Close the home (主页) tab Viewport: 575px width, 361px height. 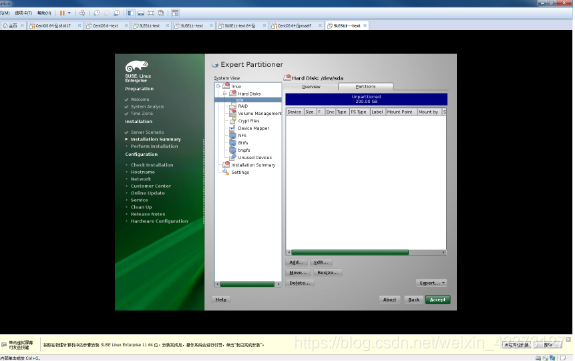click(22, 26)
